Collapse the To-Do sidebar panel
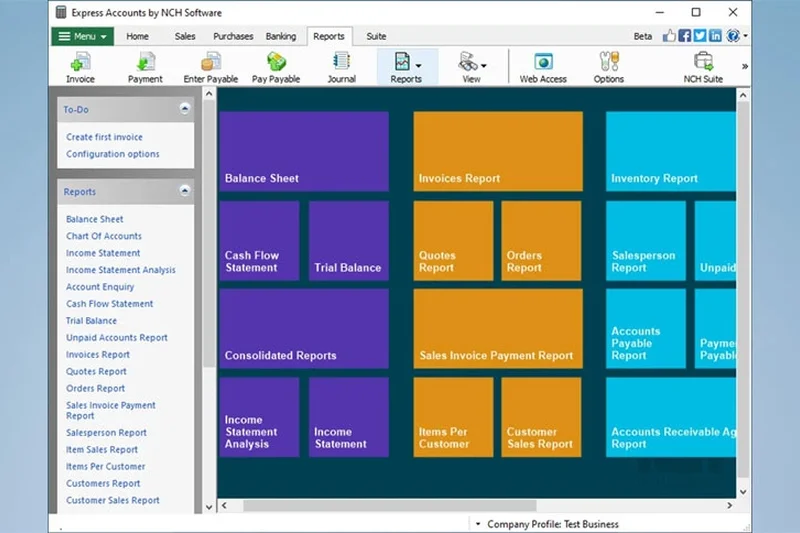 185,108
